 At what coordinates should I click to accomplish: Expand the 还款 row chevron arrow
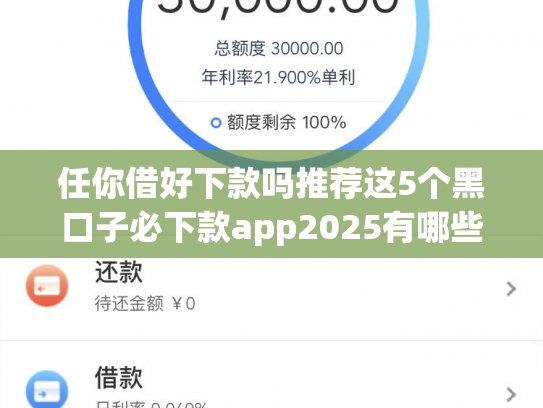click(x=511, y=289)
